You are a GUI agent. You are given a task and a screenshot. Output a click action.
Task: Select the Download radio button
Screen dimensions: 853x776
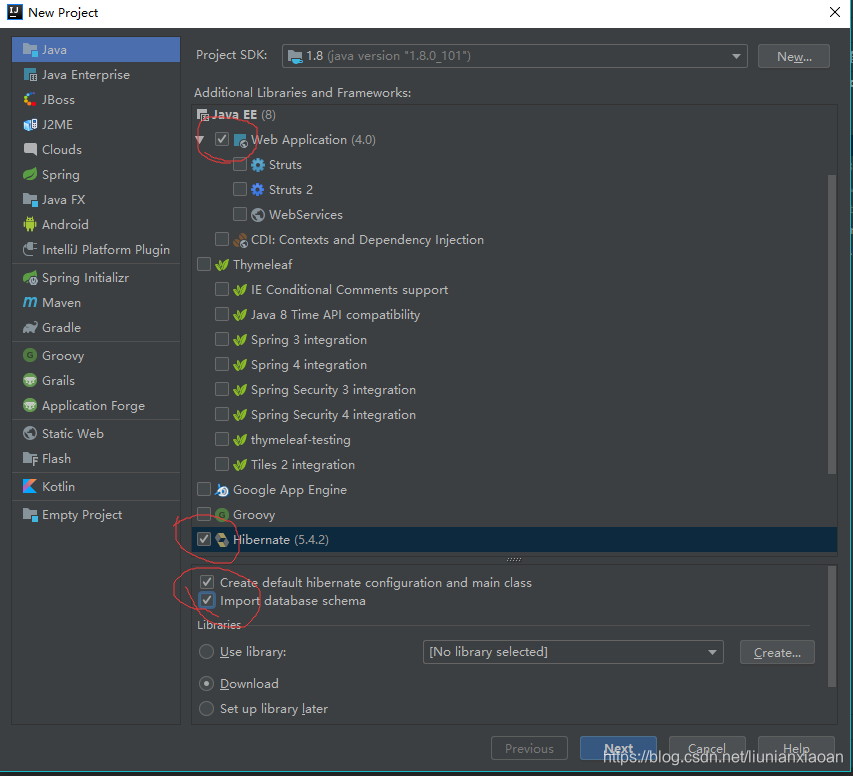206,683
